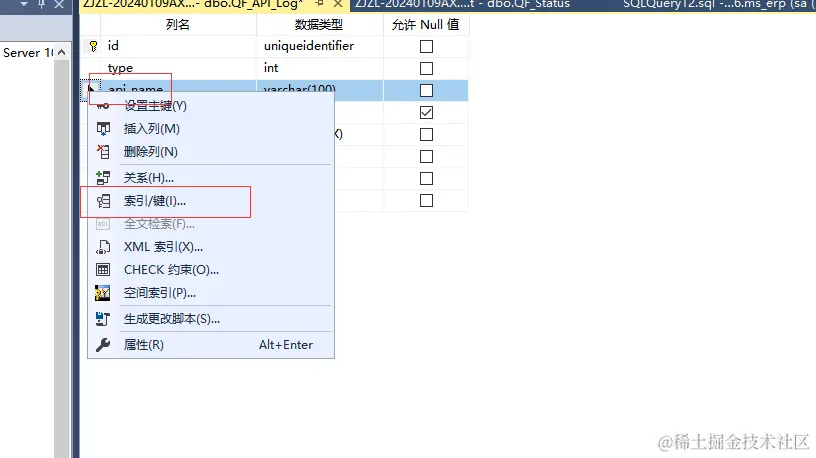Close the dbo.QF_API_Log tab
Viewport: 816px width, 458px height.
pos(338,4)
